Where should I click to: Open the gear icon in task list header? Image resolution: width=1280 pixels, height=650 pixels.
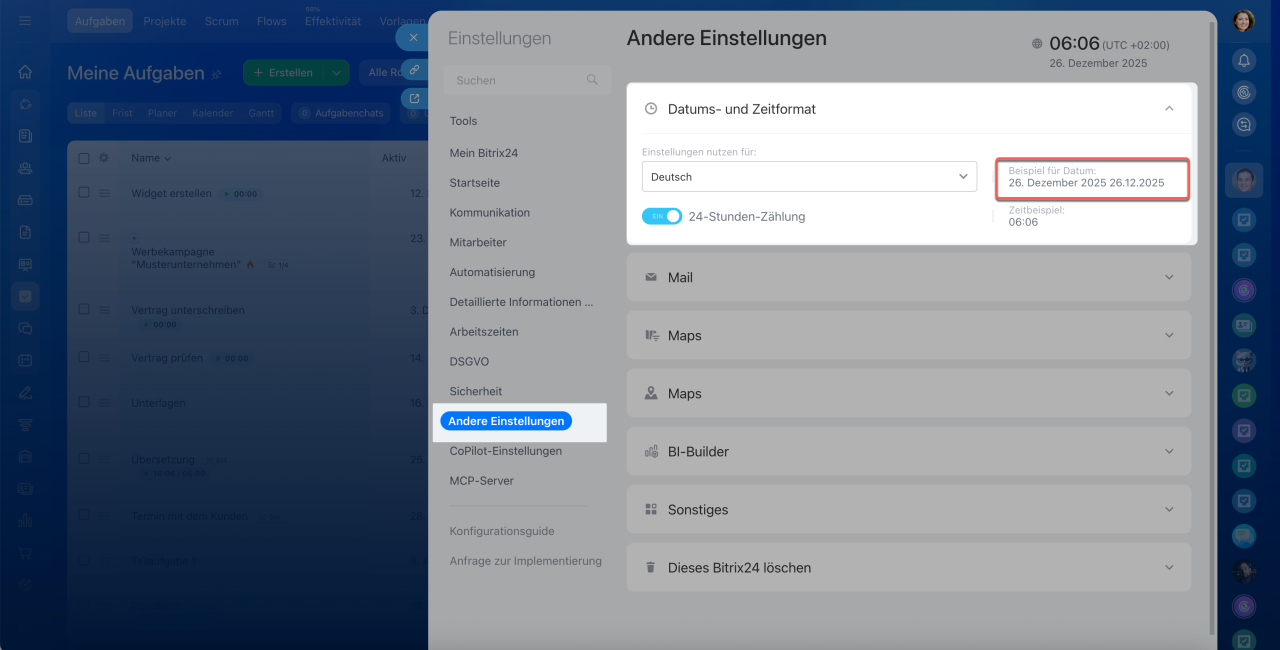pyautogui.click(x=104, y=158)
